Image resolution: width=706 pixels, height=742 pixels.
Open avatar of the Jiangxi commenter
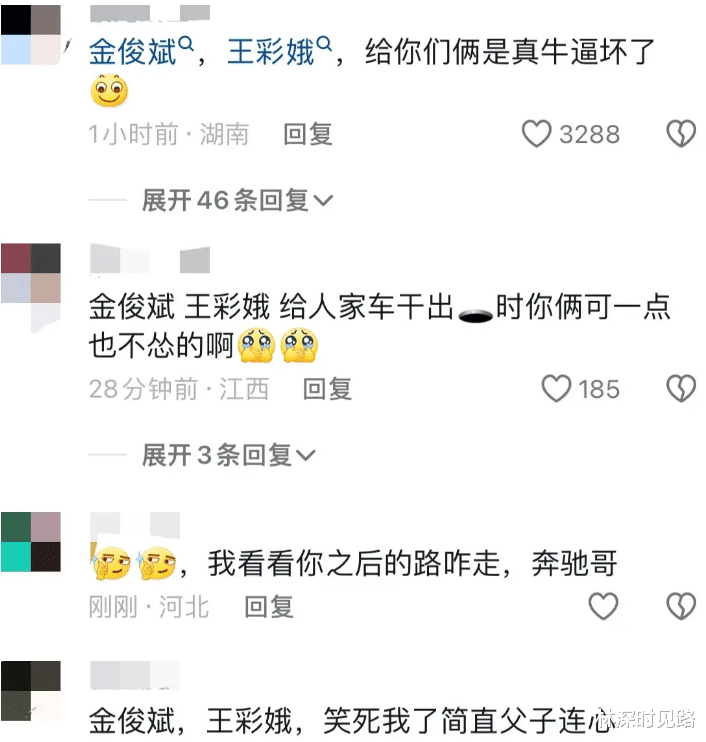pyautogui.click(x=31, y=273)
